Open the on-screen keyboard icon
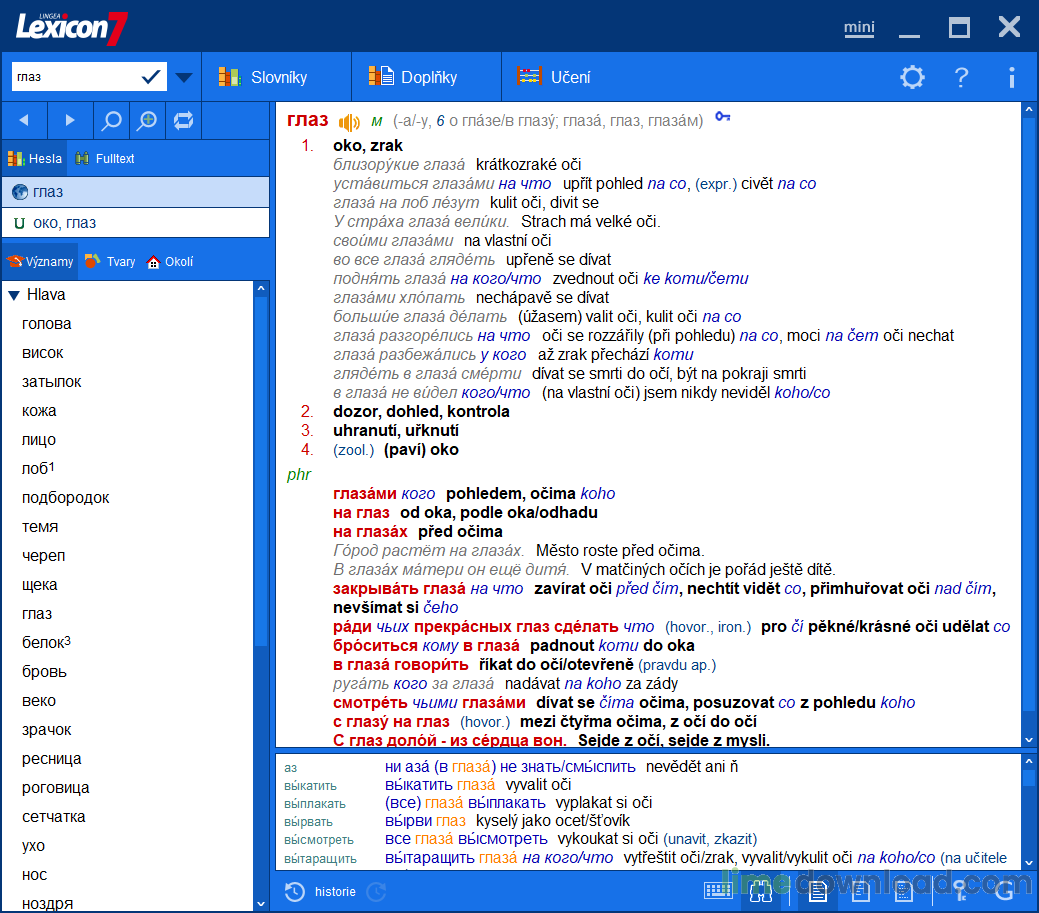Image resolution: width=1039 pixels, height=913 pixels. (x=717, y=890)
